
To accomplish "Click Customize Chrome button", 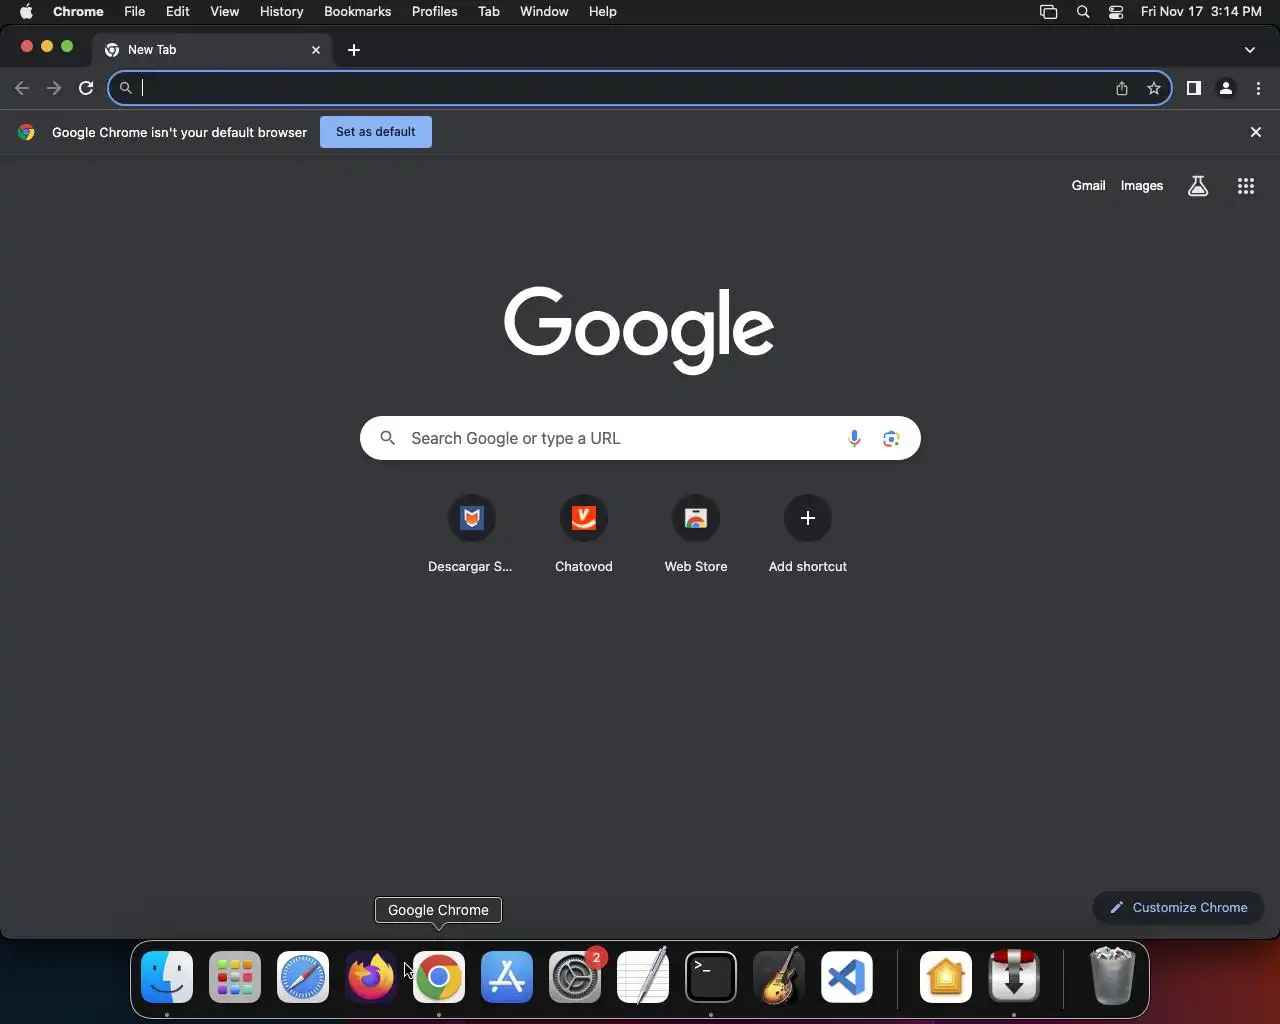I will coord(1178,908).
